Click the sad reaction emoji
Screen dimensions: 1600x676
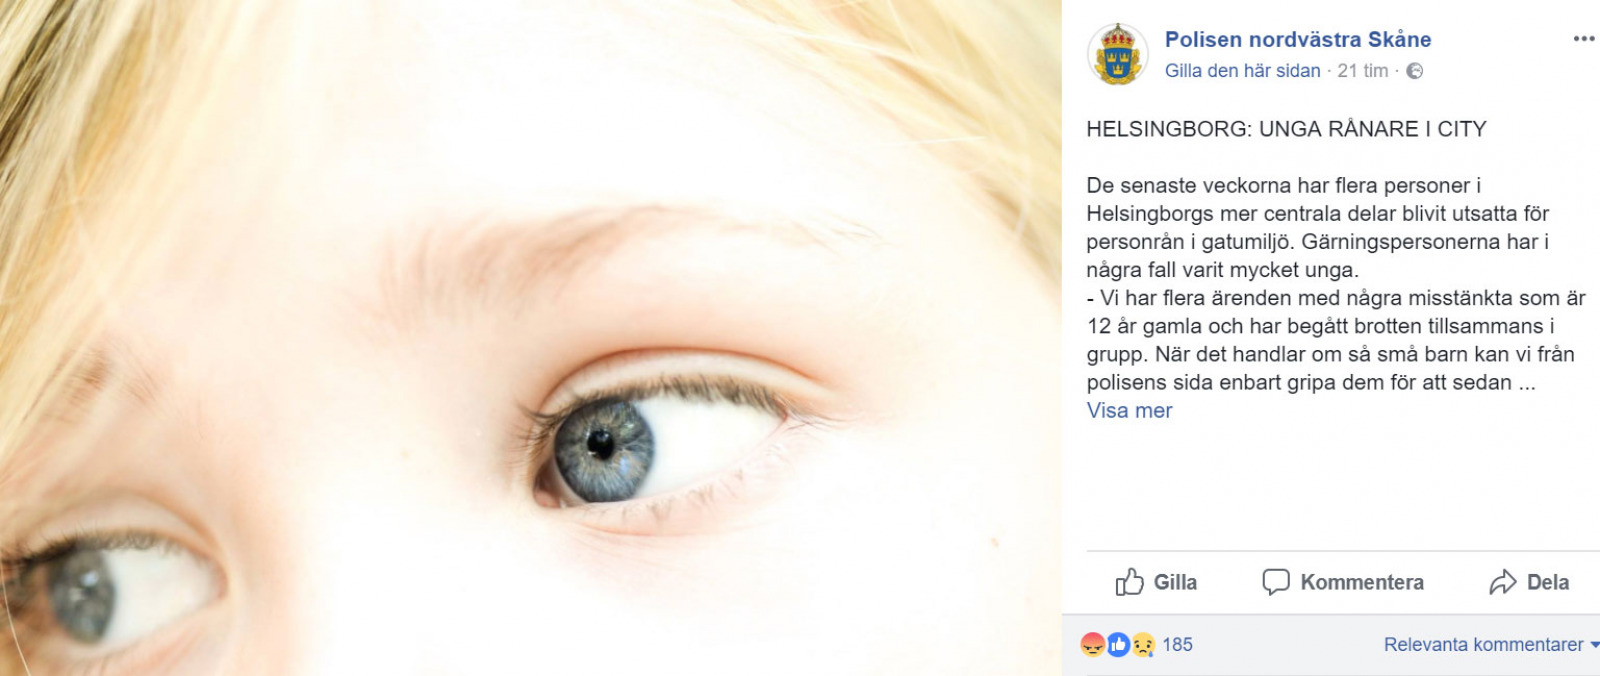(1143, 645)
